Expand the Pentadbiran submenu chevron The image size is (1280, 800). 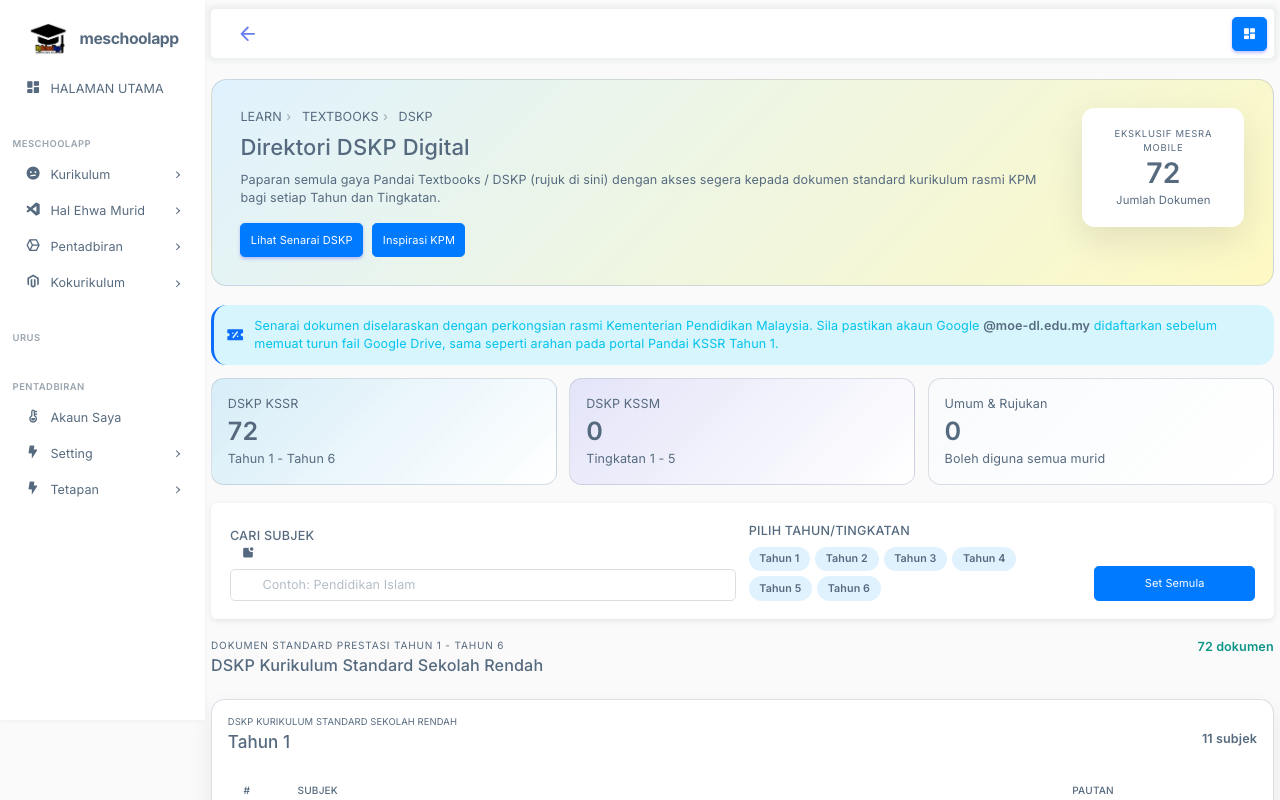coord(178,247)
